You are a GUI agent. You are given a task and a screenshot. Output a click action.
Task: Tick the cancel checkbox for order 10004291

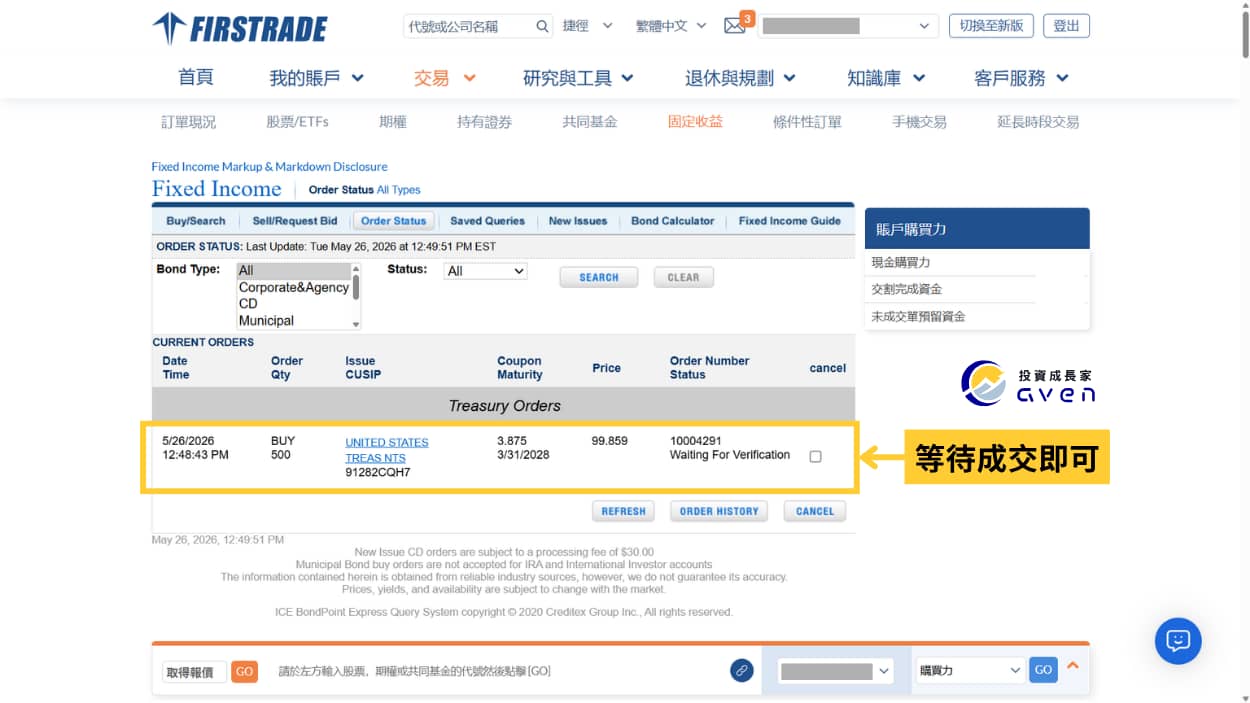[x=815, y=456]
